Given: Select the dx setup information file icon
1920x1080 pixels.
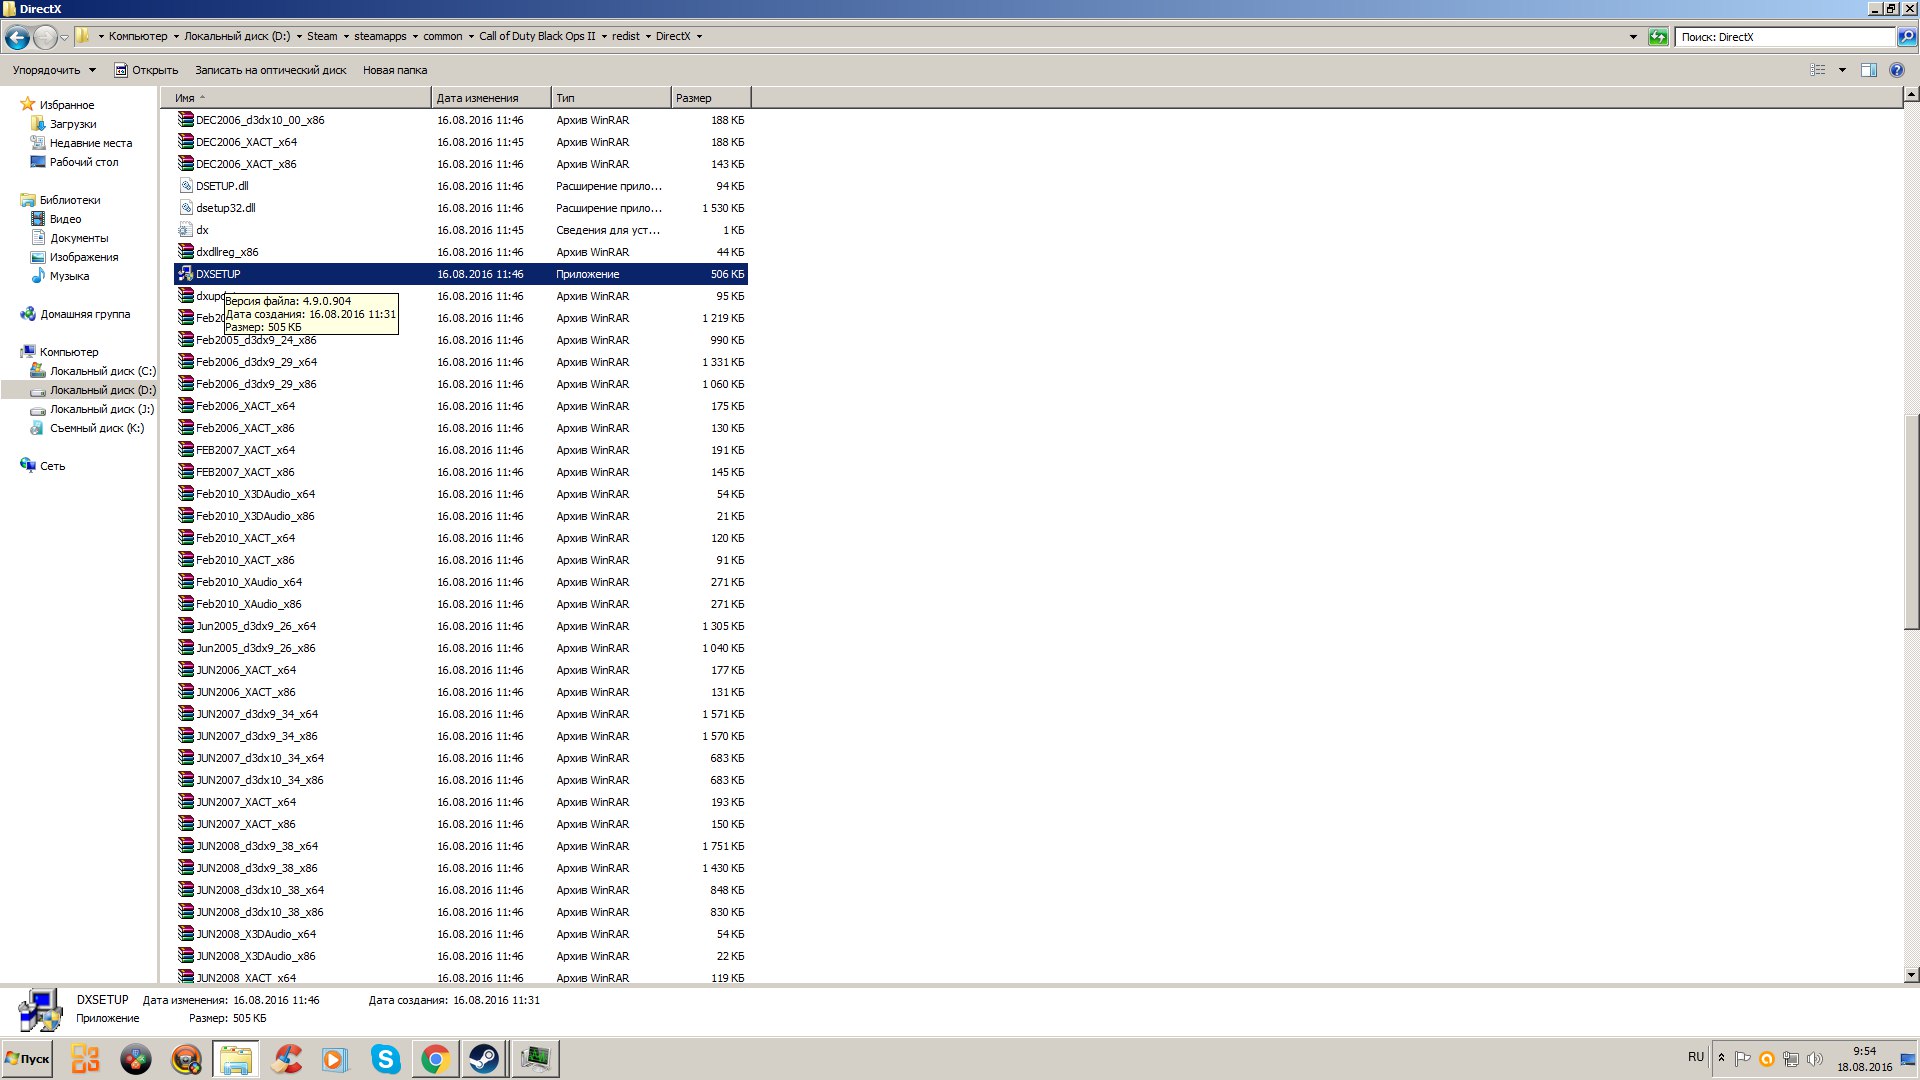Looking at the screenshot, I should (186, 230).
